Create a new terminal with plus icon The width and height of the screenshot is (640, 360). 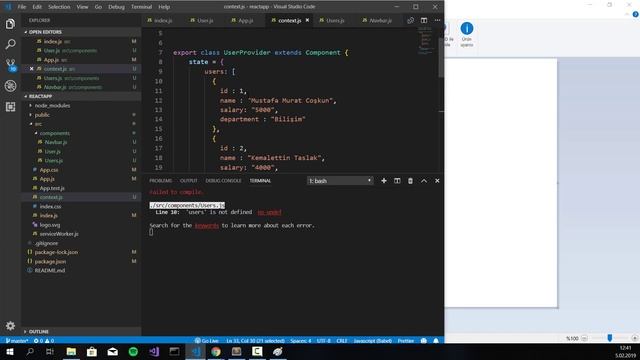click(x=384, y=180)
